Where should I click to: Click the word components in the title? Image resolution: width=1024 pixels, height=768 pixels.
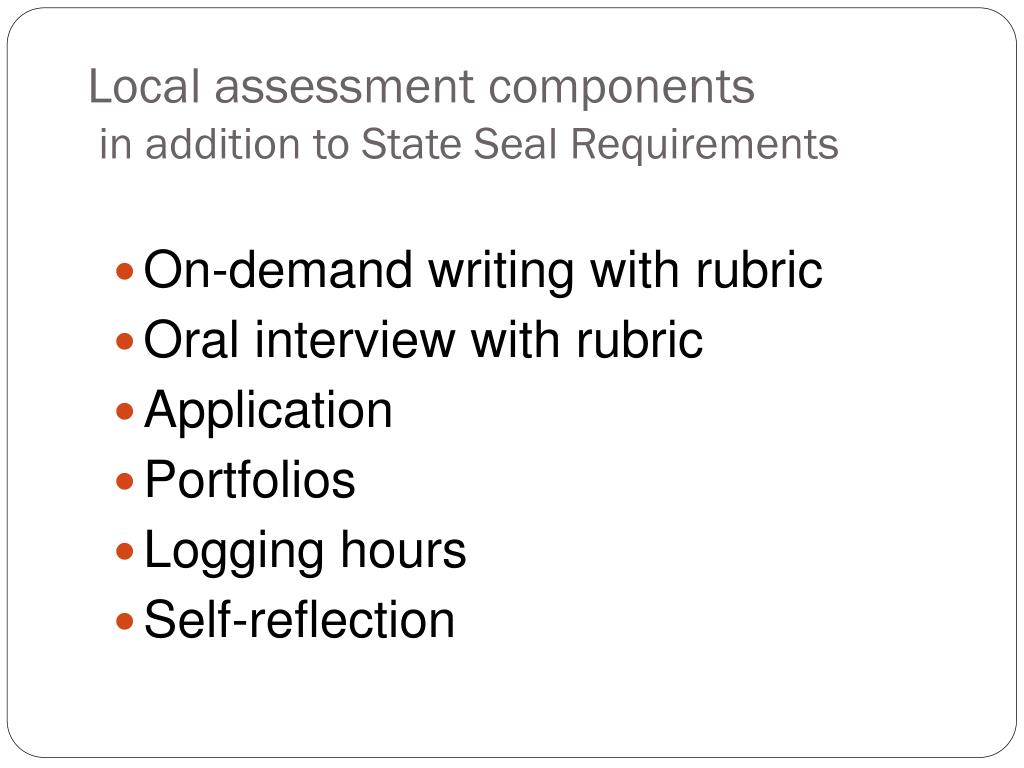622,89
